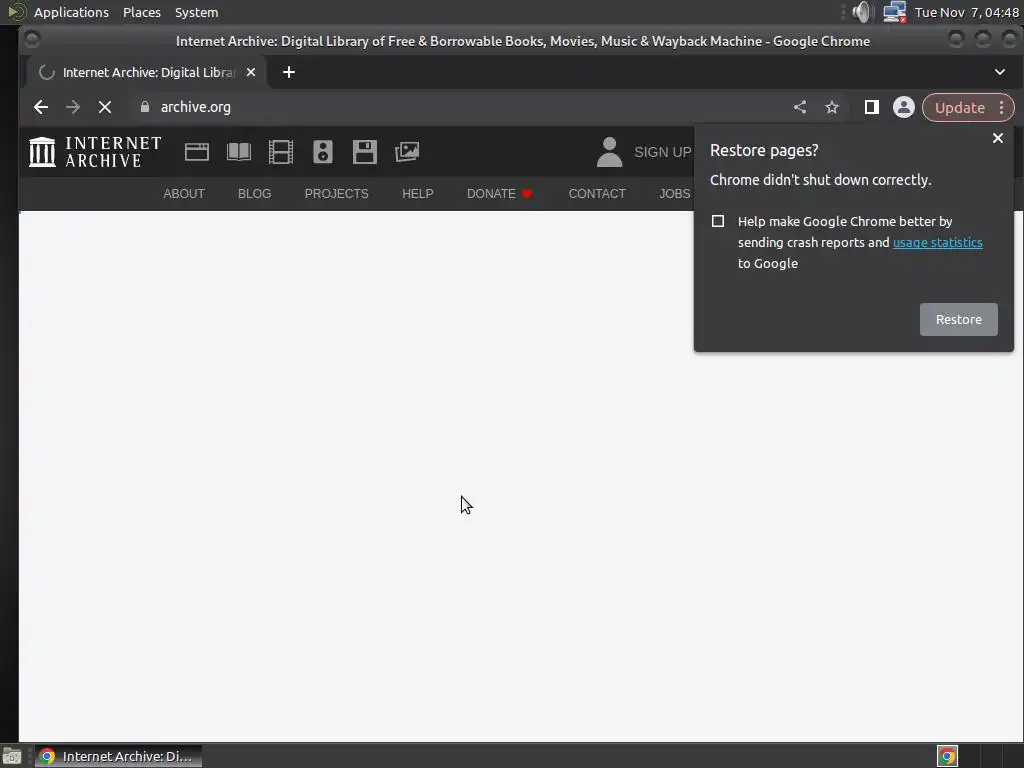This screenshot has height=768, width=1024.
Task: Open Chrome's three-dot menu
Action: (x=1002, y=108)
